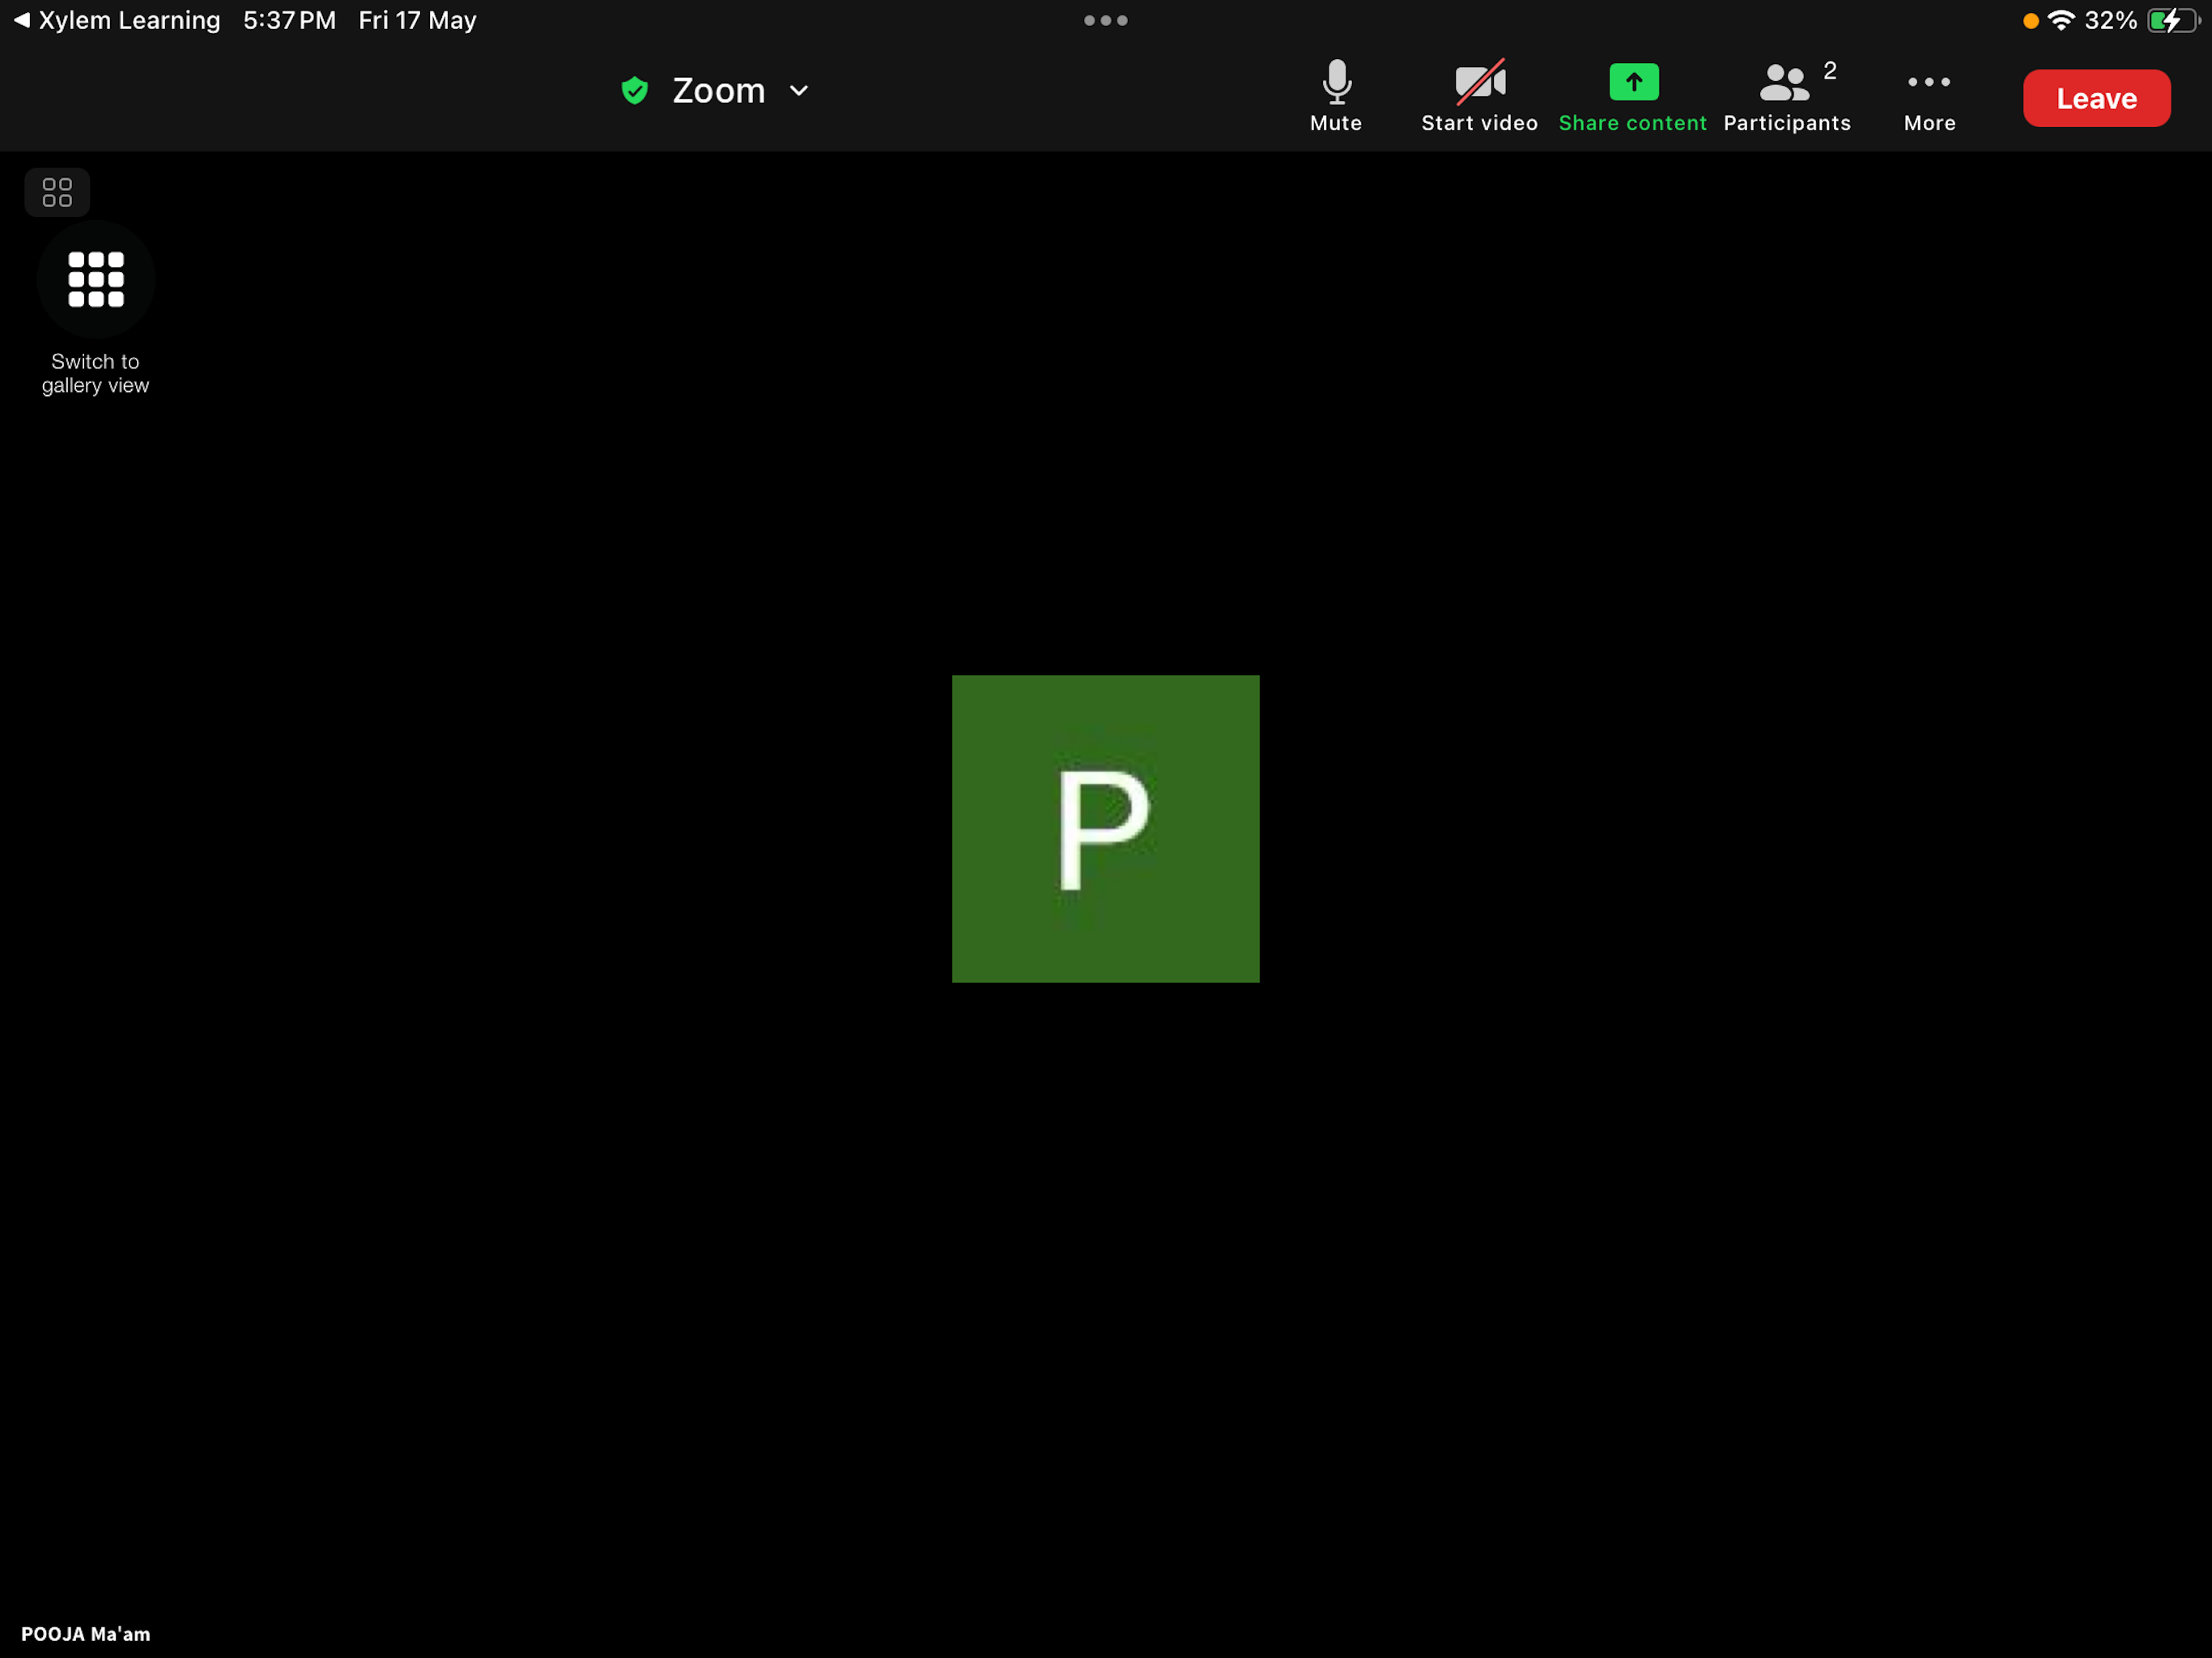Image resolution: width=2212 pixels, height=1658 pixels.
Task: Tap the green security shield icon
Action: pos(634,91)
